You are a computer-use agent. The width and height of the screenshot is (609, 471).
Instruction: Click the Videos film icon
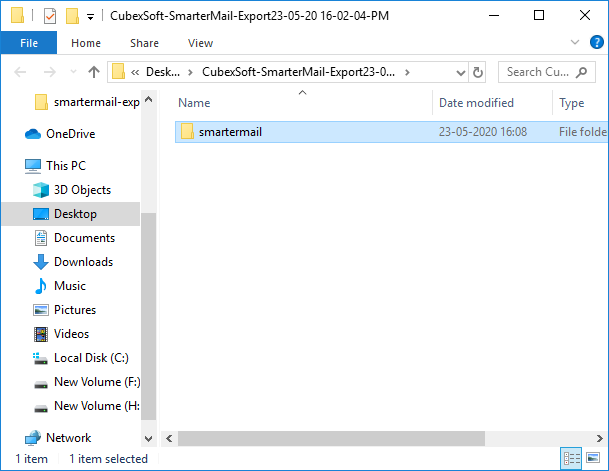[41, 334]
